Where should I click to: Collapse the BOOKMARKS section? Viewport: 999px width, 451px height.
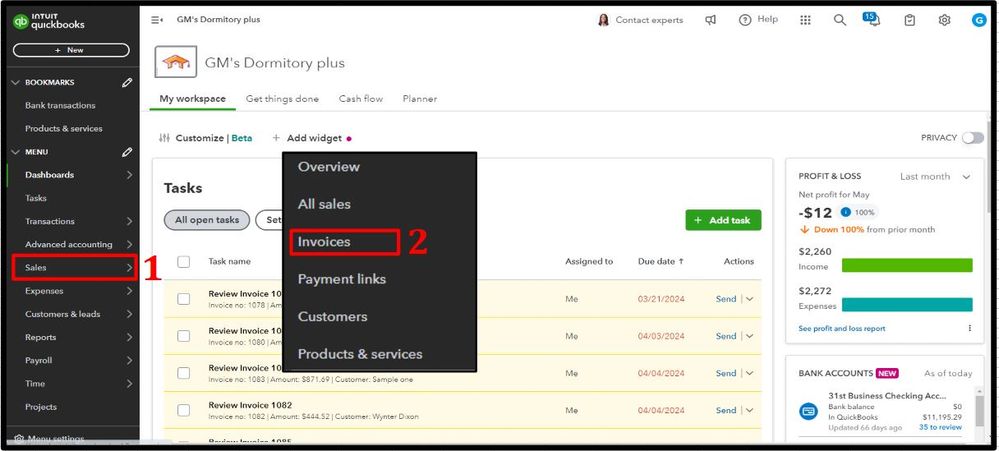pyautogui.click(x=17, y=82)
